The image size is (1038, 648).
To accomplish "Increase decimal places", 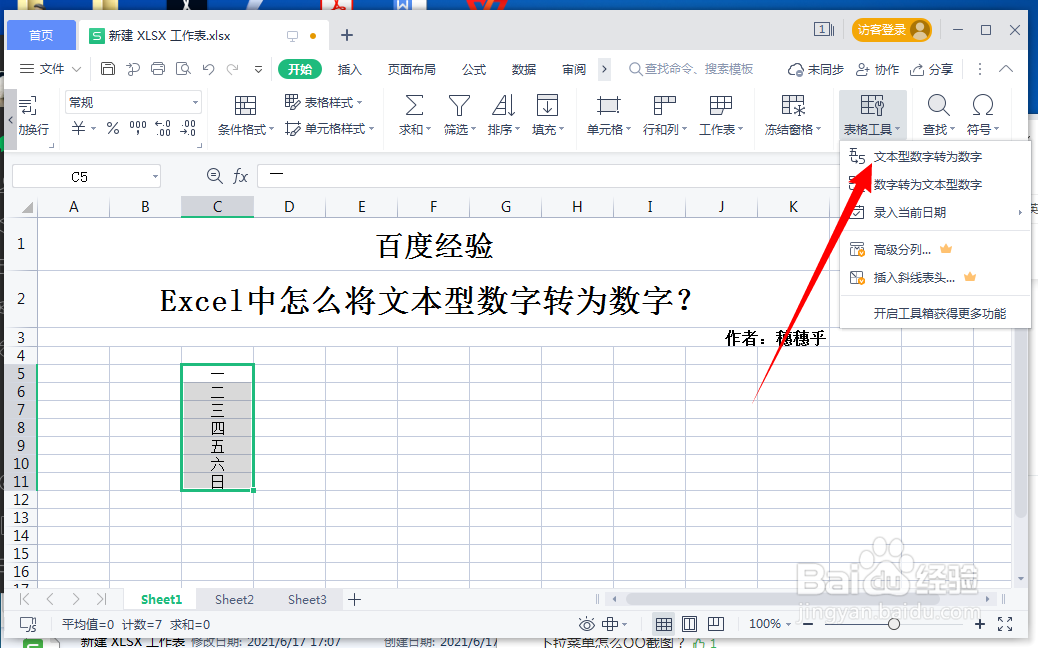I will (163, 128).
